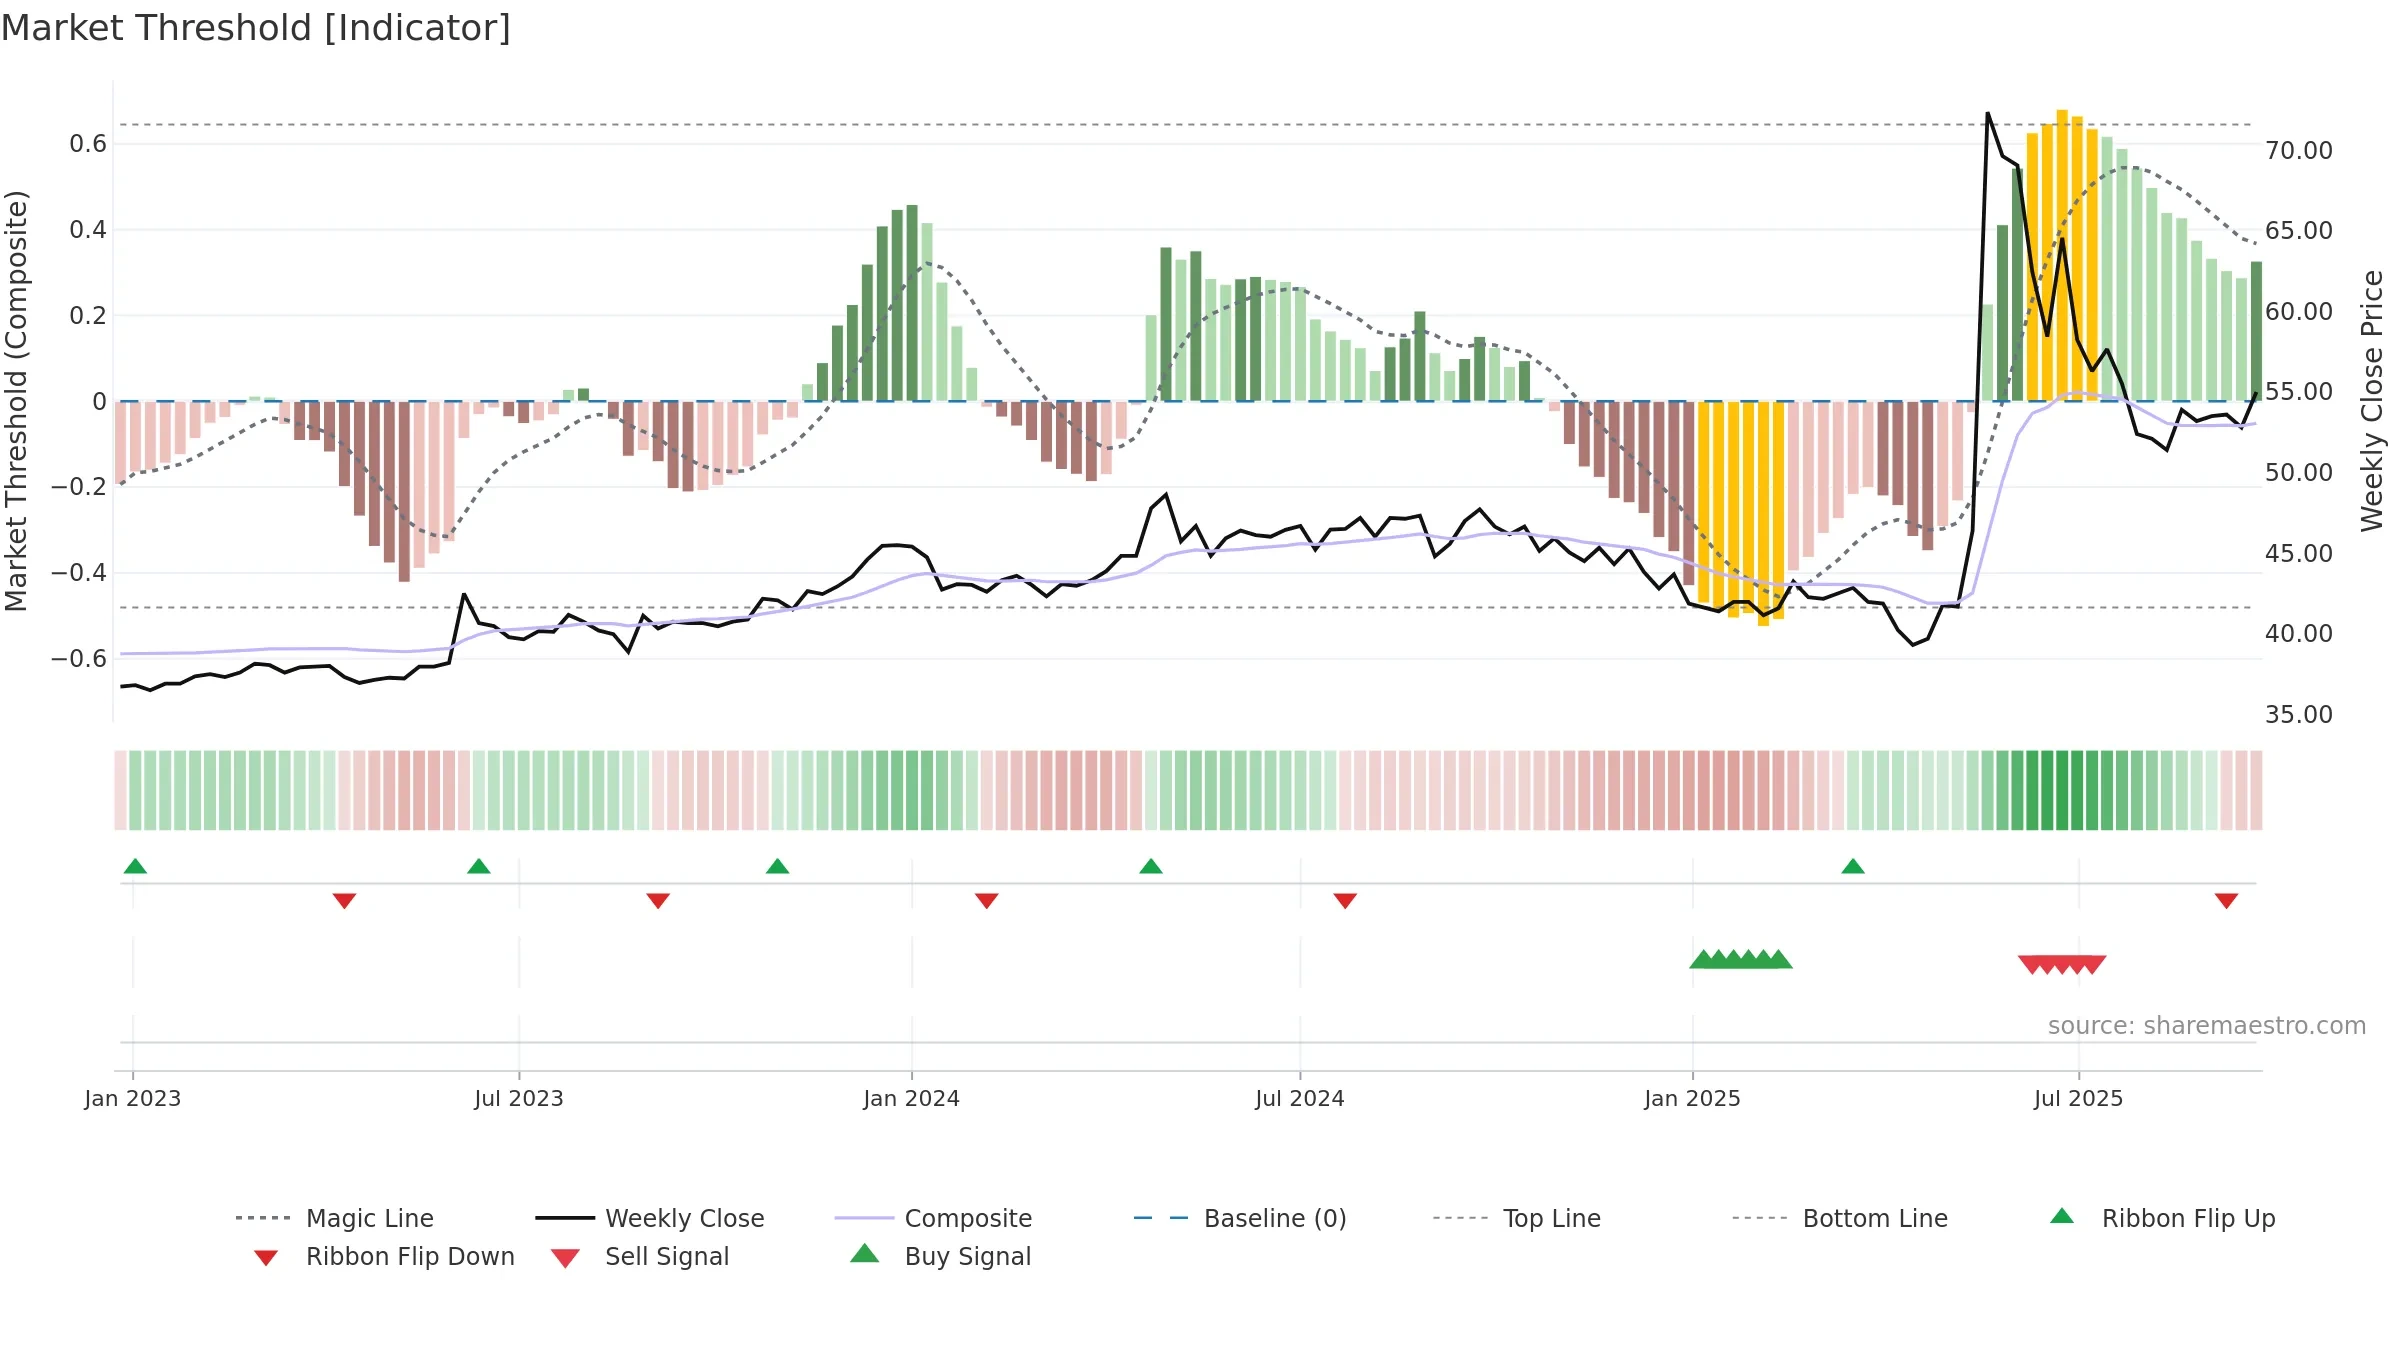Click the Buy Signal cluster at Jan 2025
Screen dimensions: 2400x1350
[1741, 959]
